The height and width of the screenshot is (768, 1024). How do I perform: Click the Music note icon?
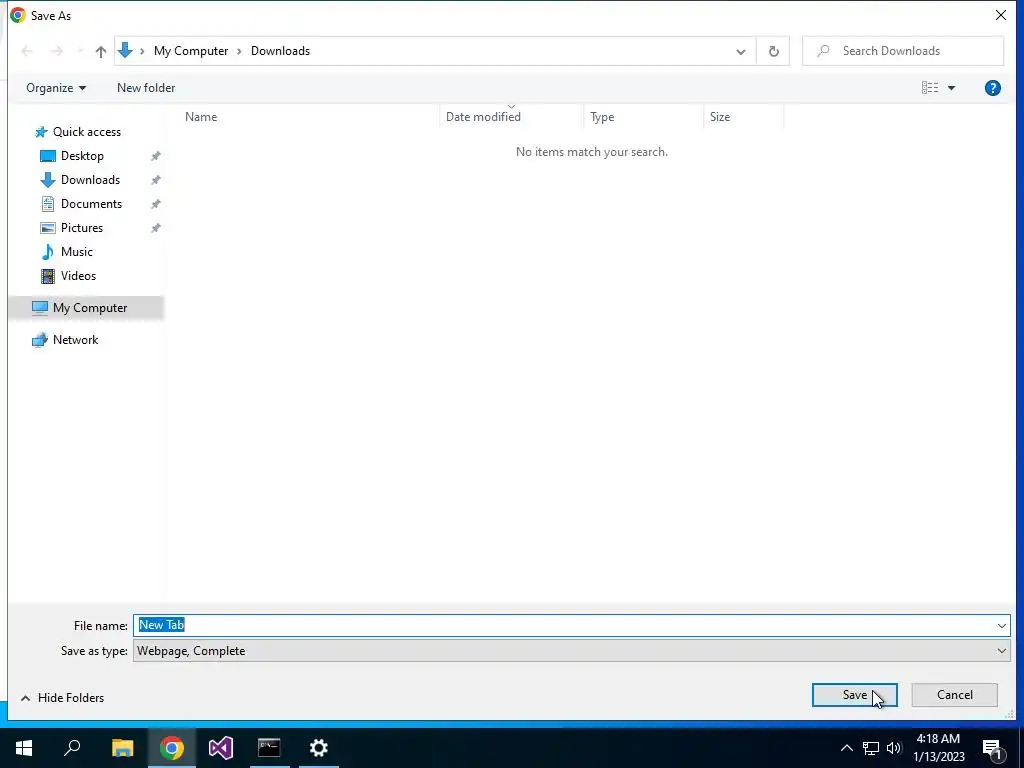(x=48, y=251)
